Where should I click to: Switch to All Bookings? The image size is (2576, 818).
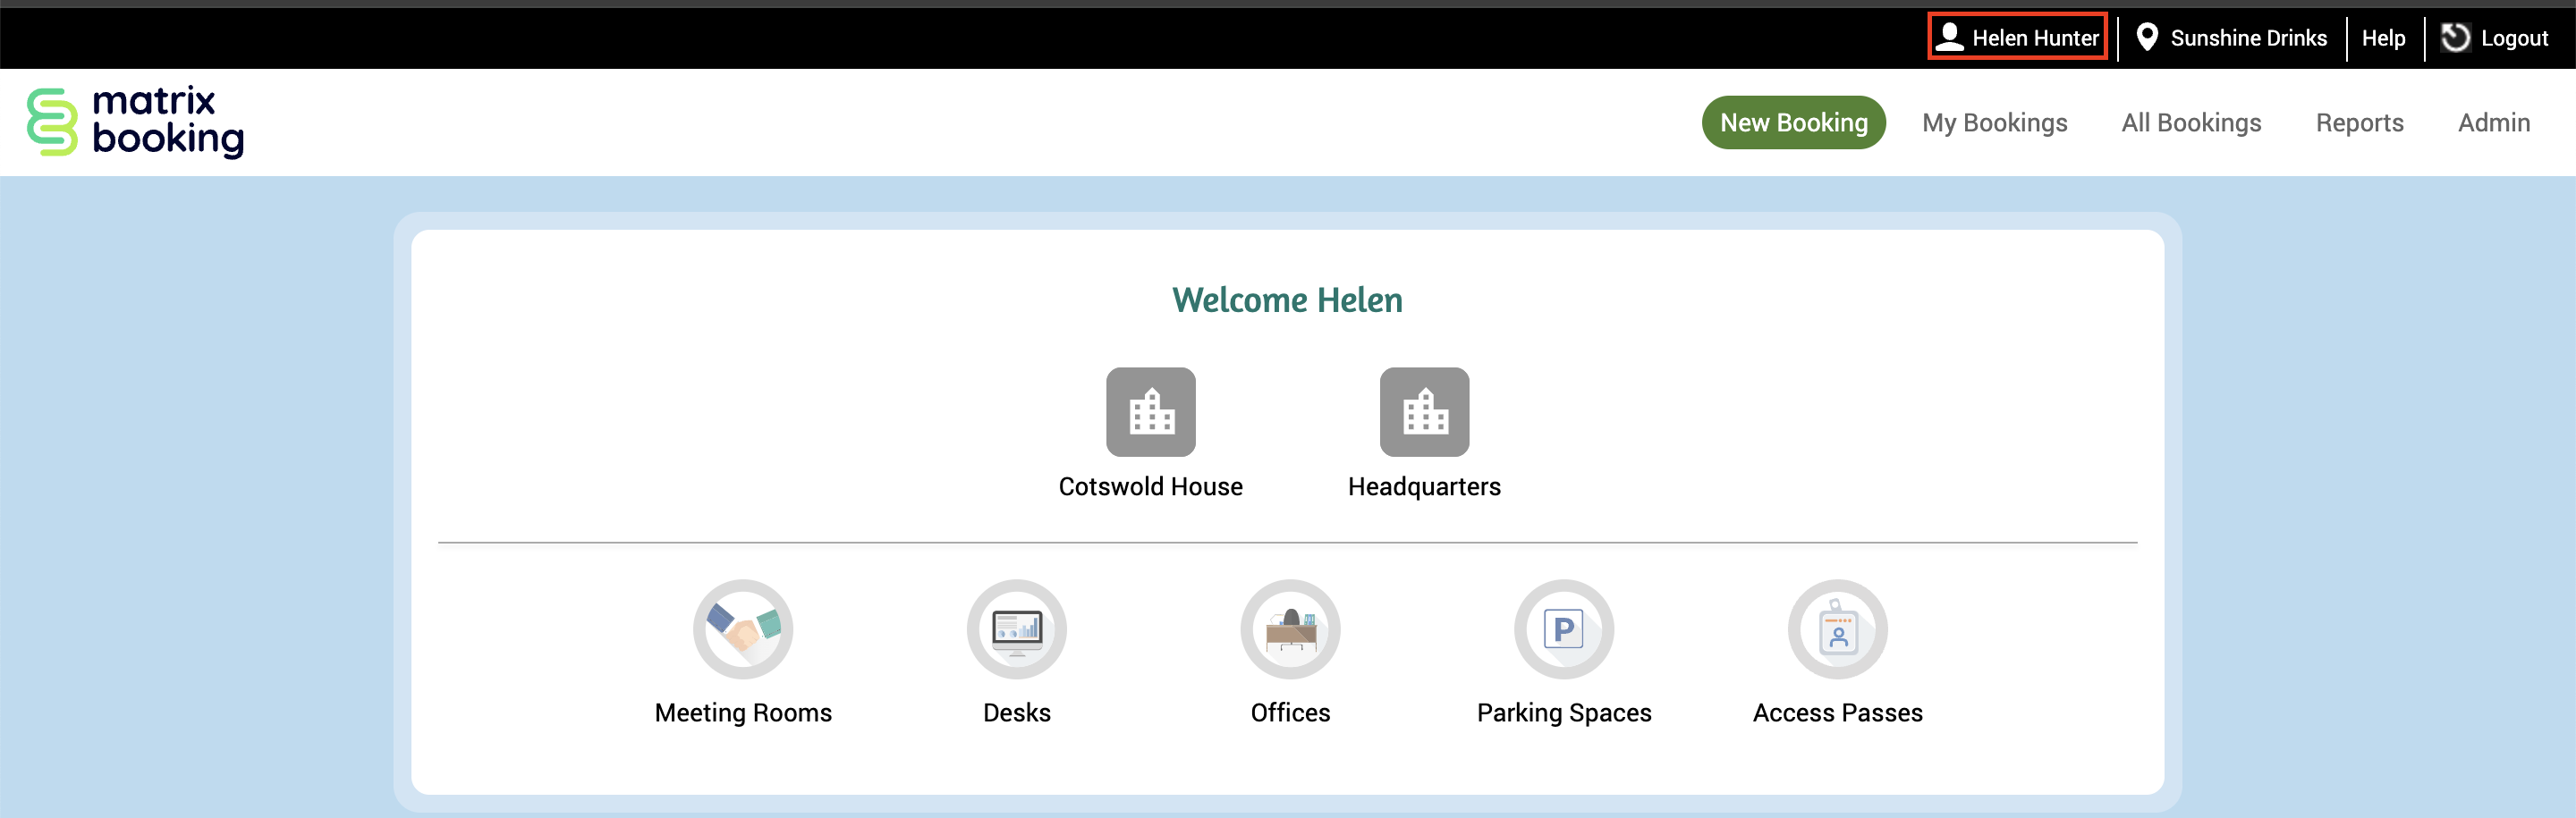2191,122
